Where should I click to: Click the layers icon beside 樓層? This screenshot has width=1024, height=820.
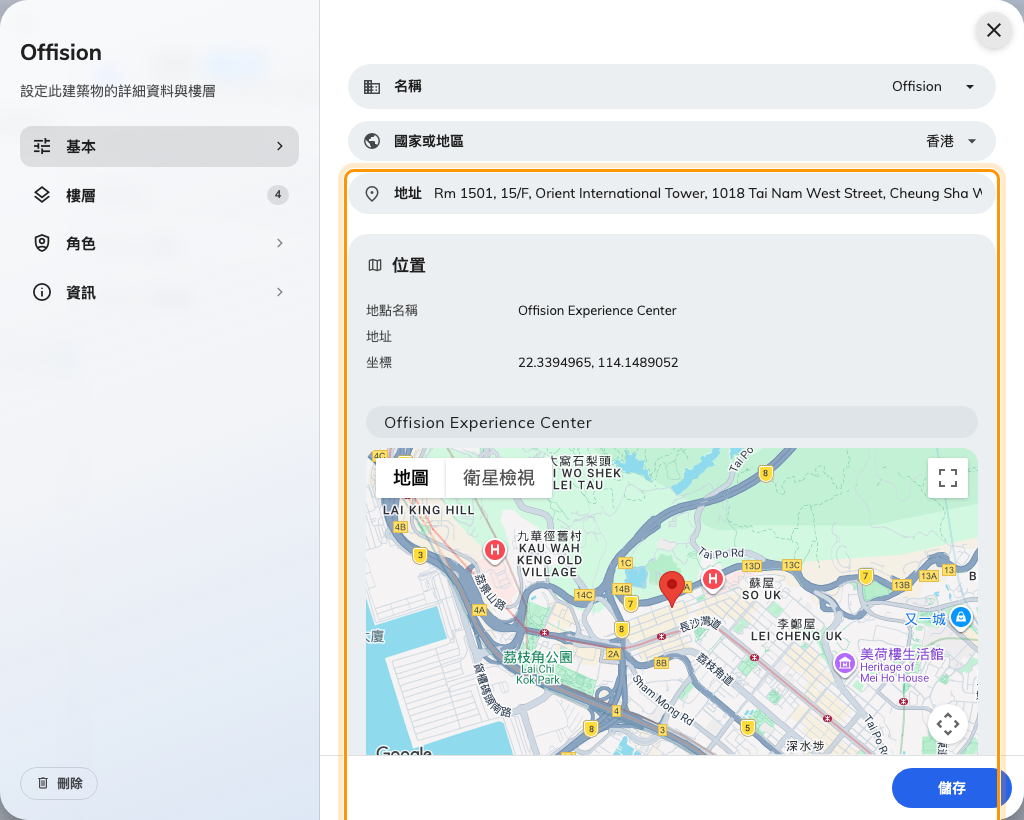pos(42,195)
